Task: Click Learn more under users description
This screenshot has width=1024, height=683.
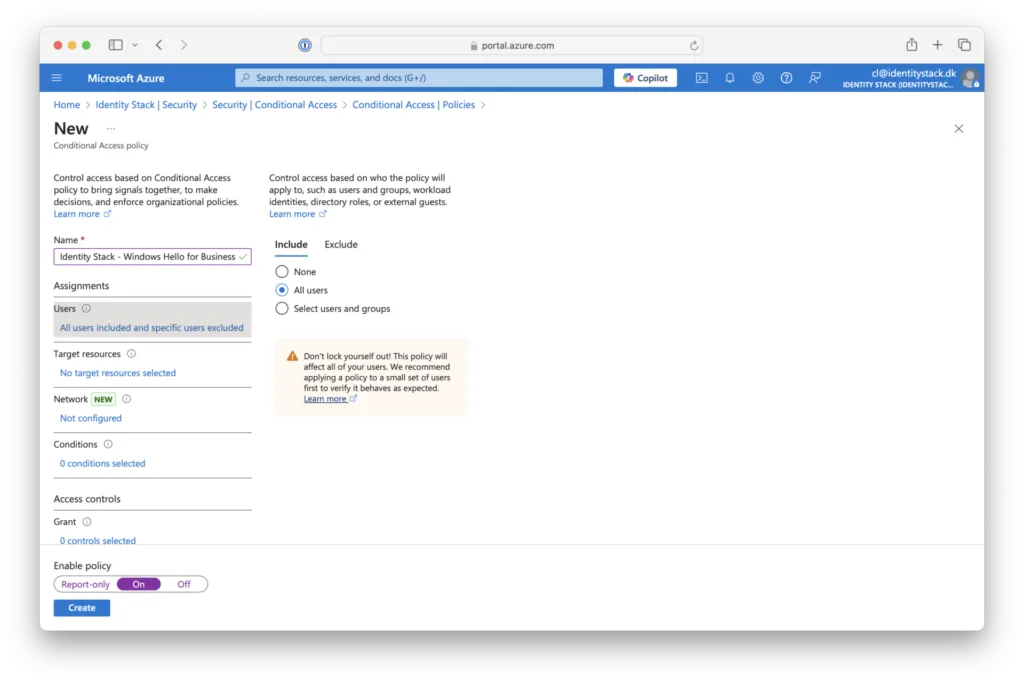Action: 298,214
